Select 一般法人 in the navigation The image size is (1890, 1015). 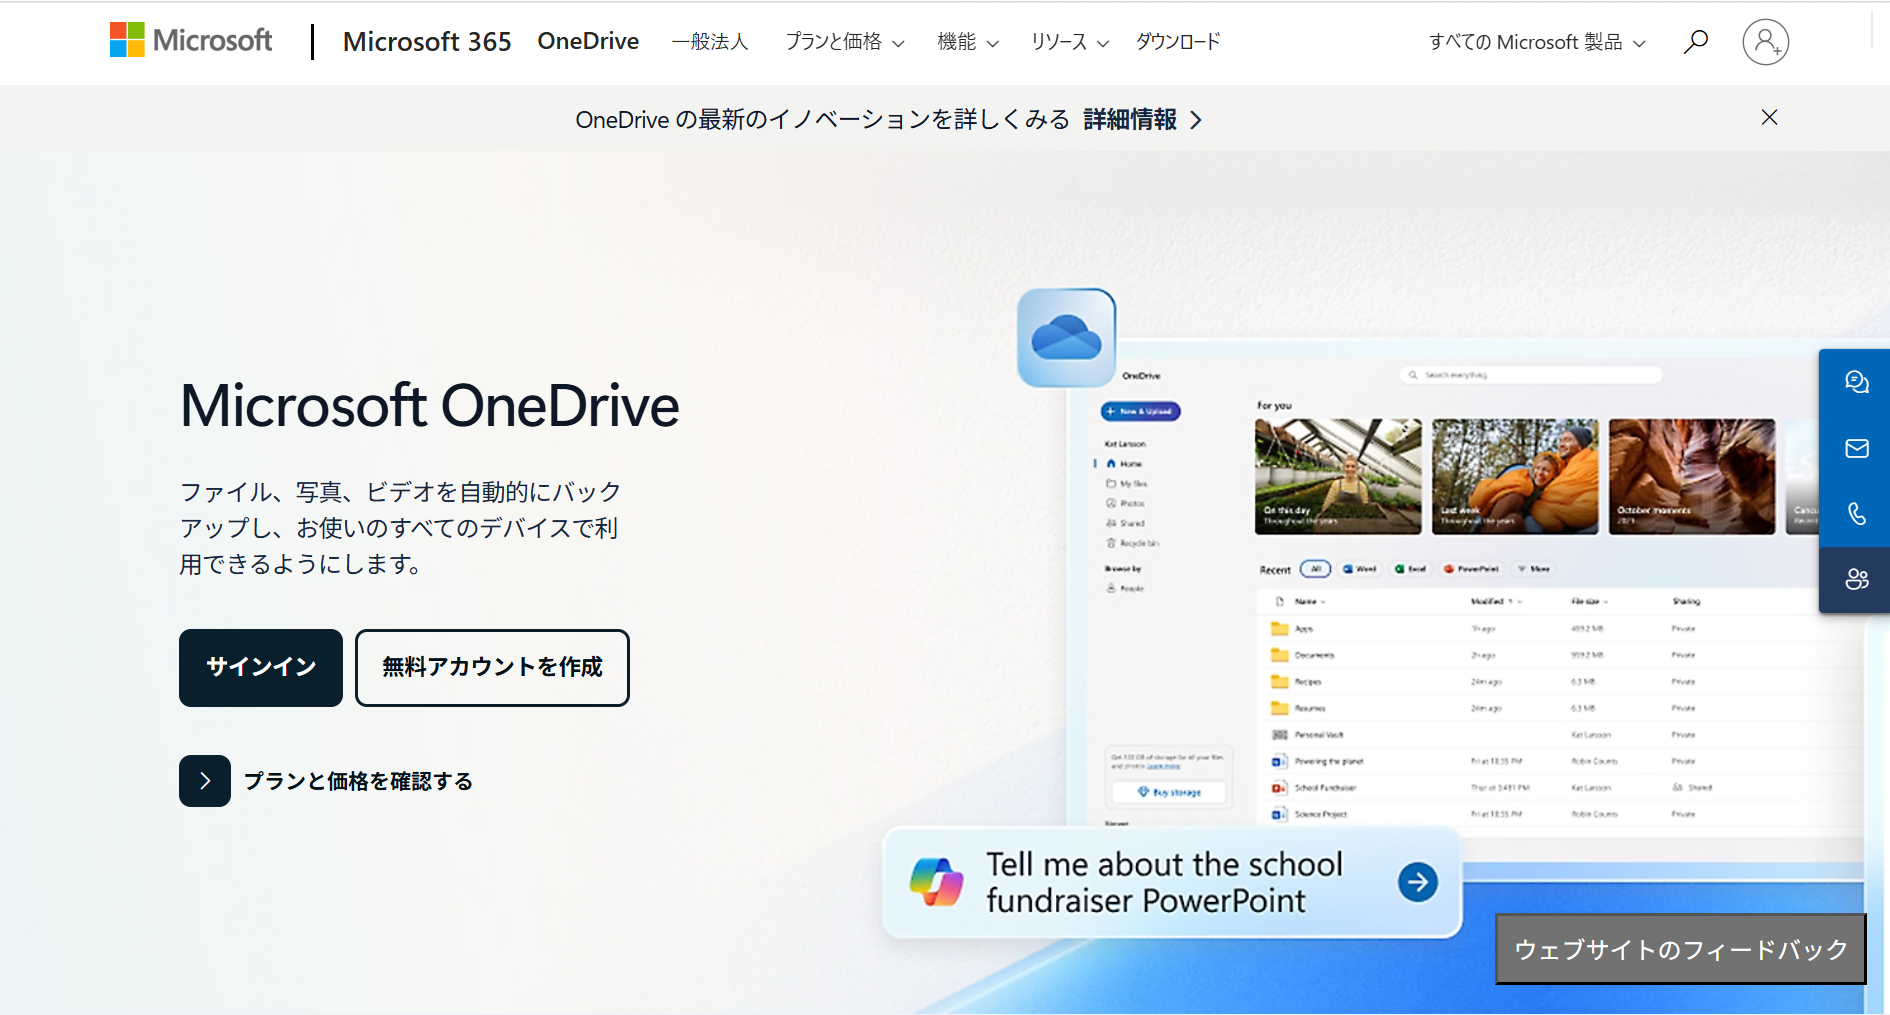click(x=710, y=42)
